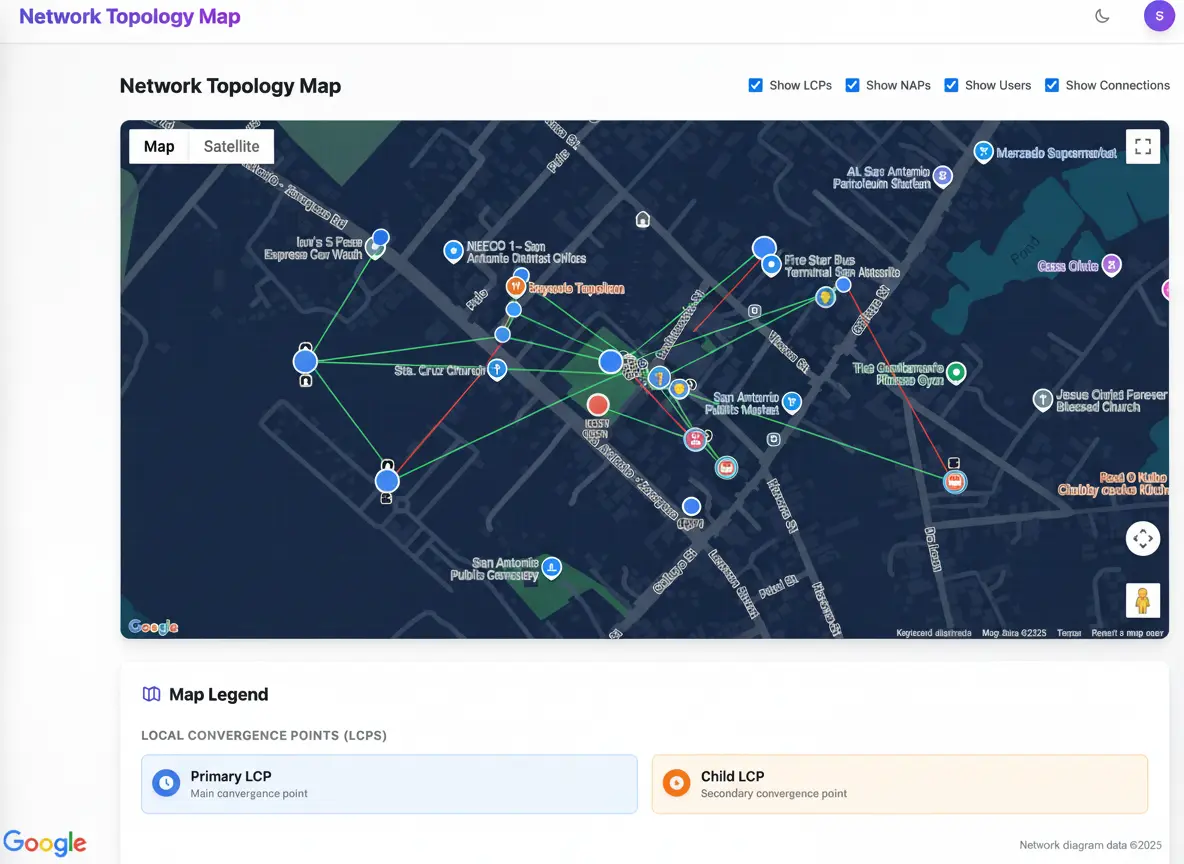Select the Street View pegman
This screenshot has height=864, width=1184.
[x=1143, y=601]
